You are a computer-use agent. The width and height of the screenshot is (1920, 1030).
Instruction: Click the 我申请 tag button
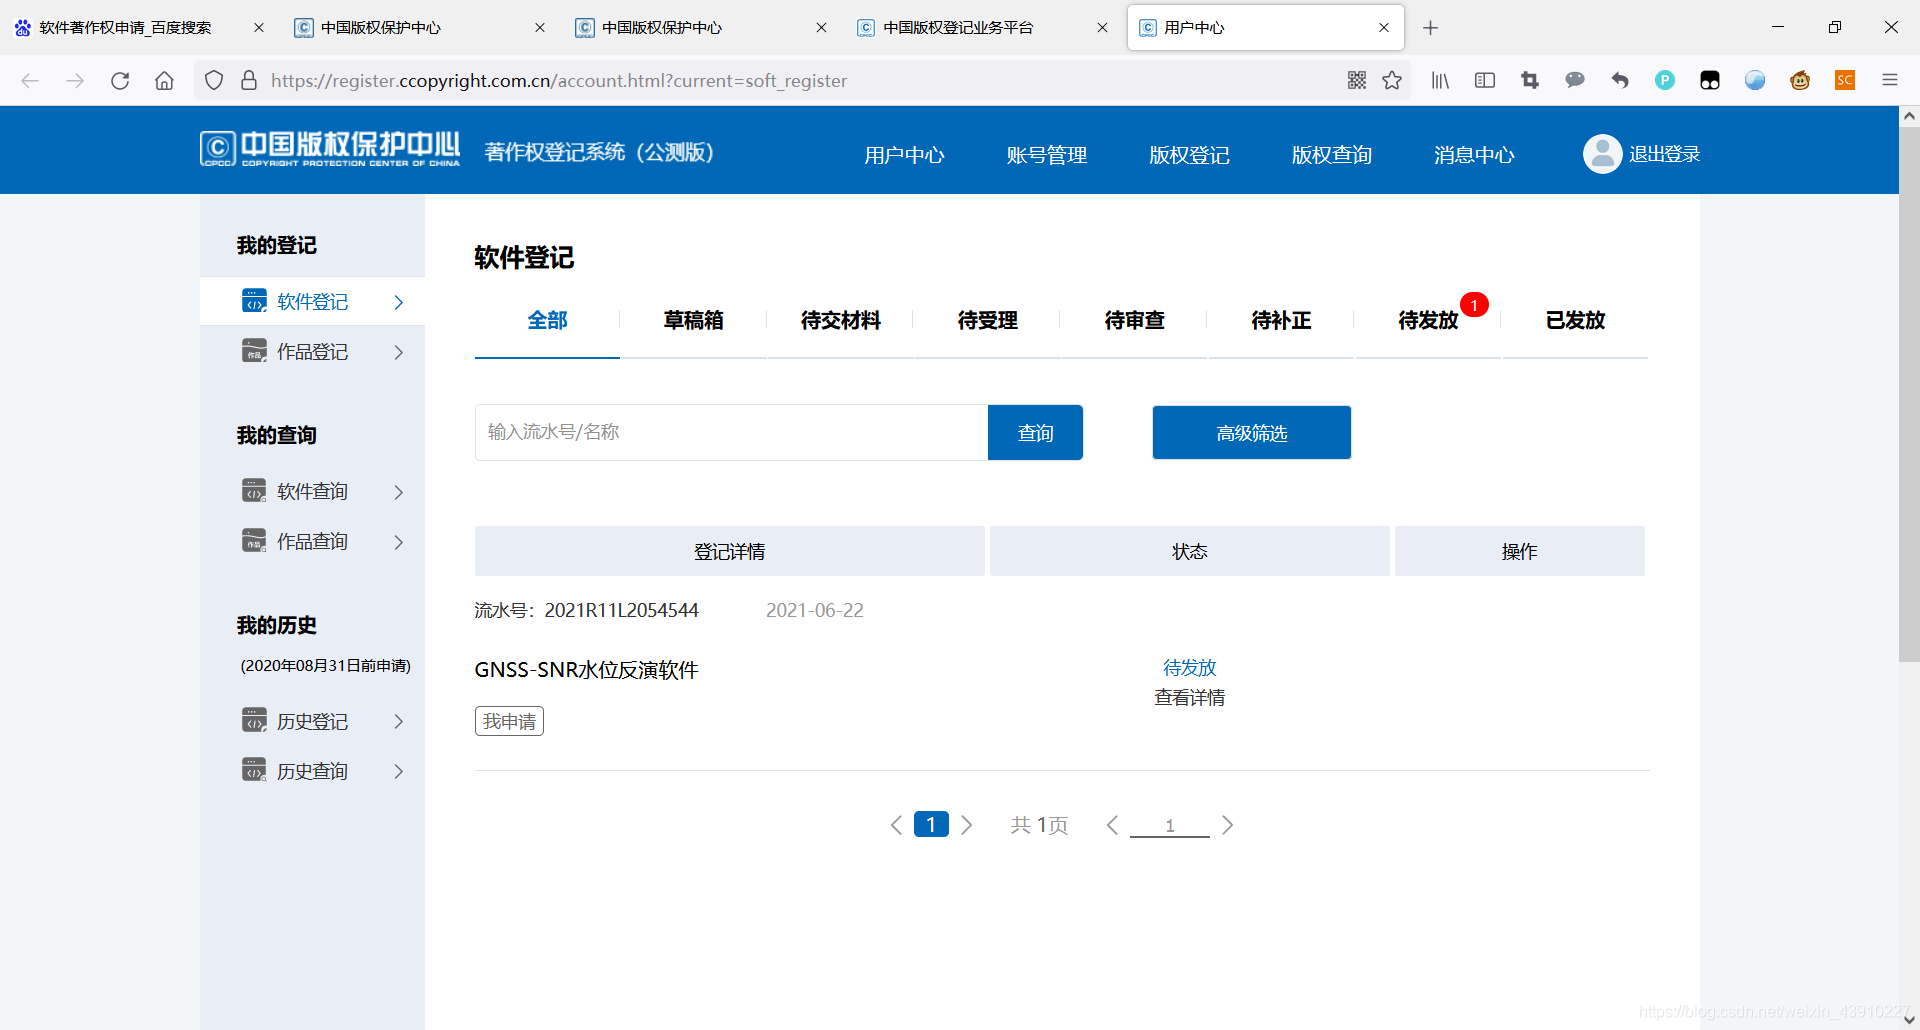click(x=509, y=721)
